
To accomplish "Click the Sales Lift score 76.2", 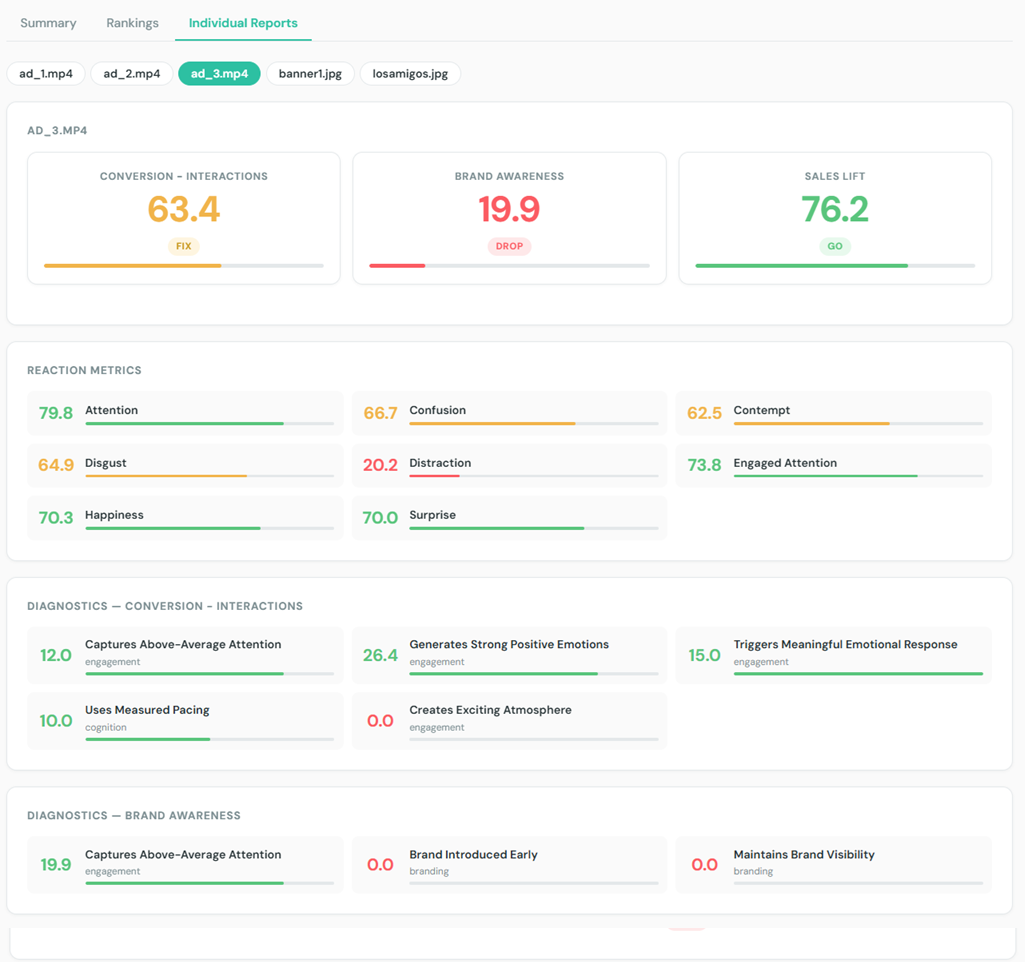I will (x=835, y=209).
